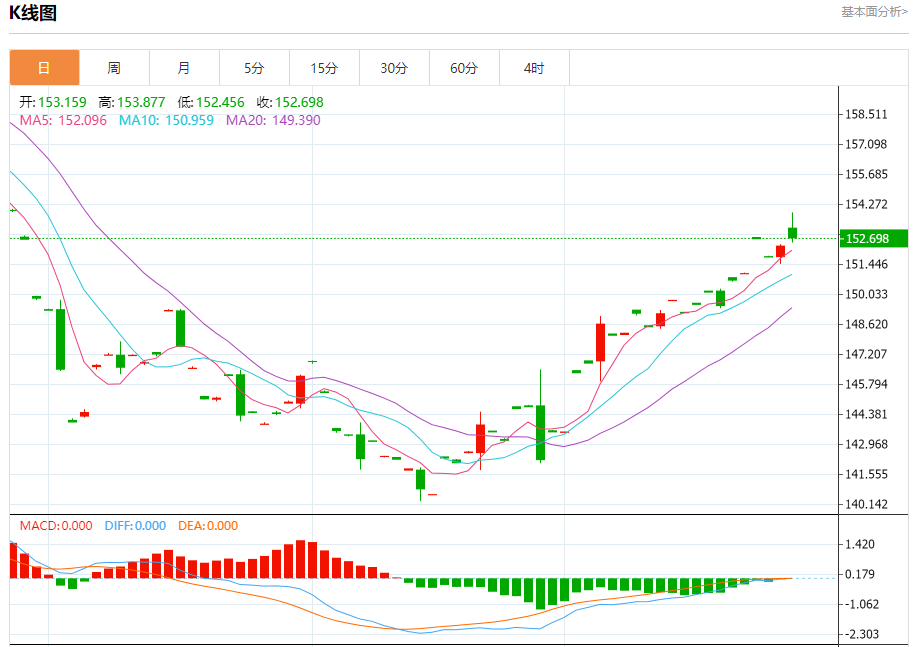
Task: Choose the 30分 interval tab
Action: point(394,68)
